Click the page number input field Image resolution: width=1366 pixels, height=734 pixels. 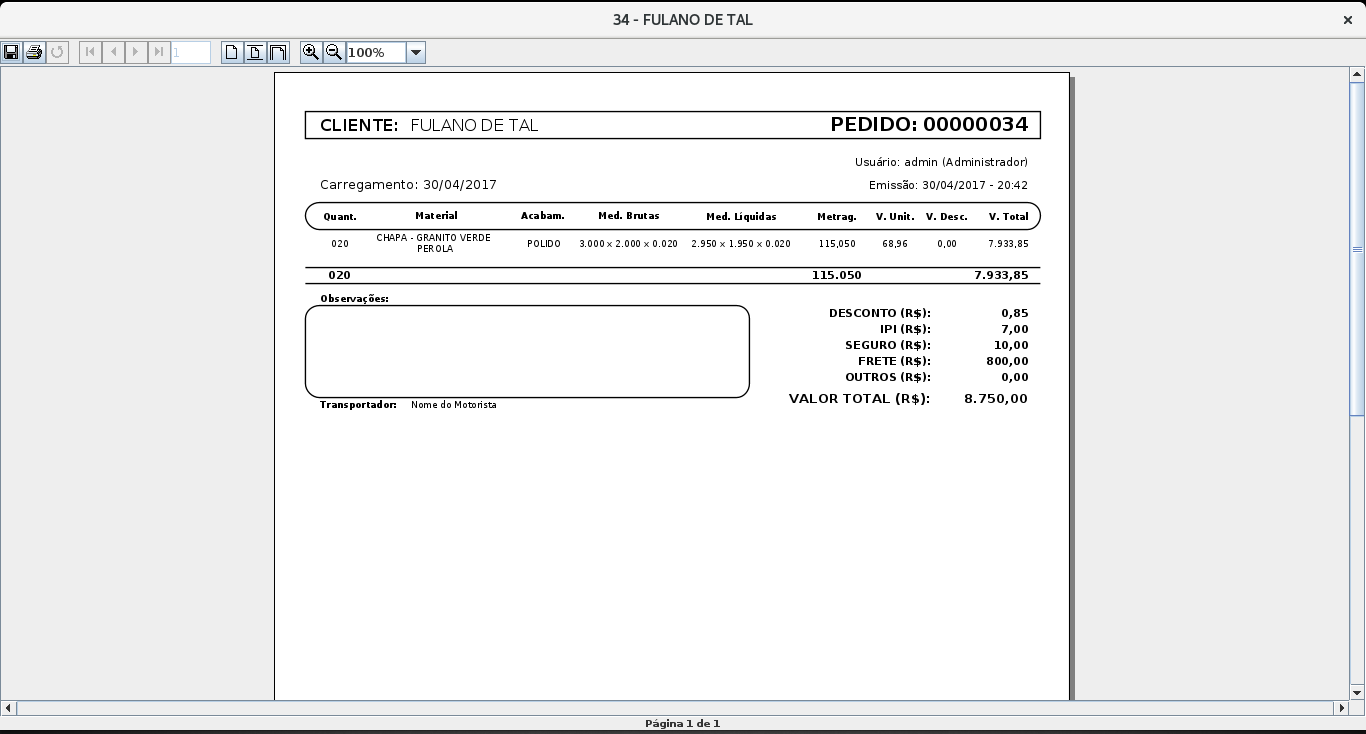(x=191, y=52)
